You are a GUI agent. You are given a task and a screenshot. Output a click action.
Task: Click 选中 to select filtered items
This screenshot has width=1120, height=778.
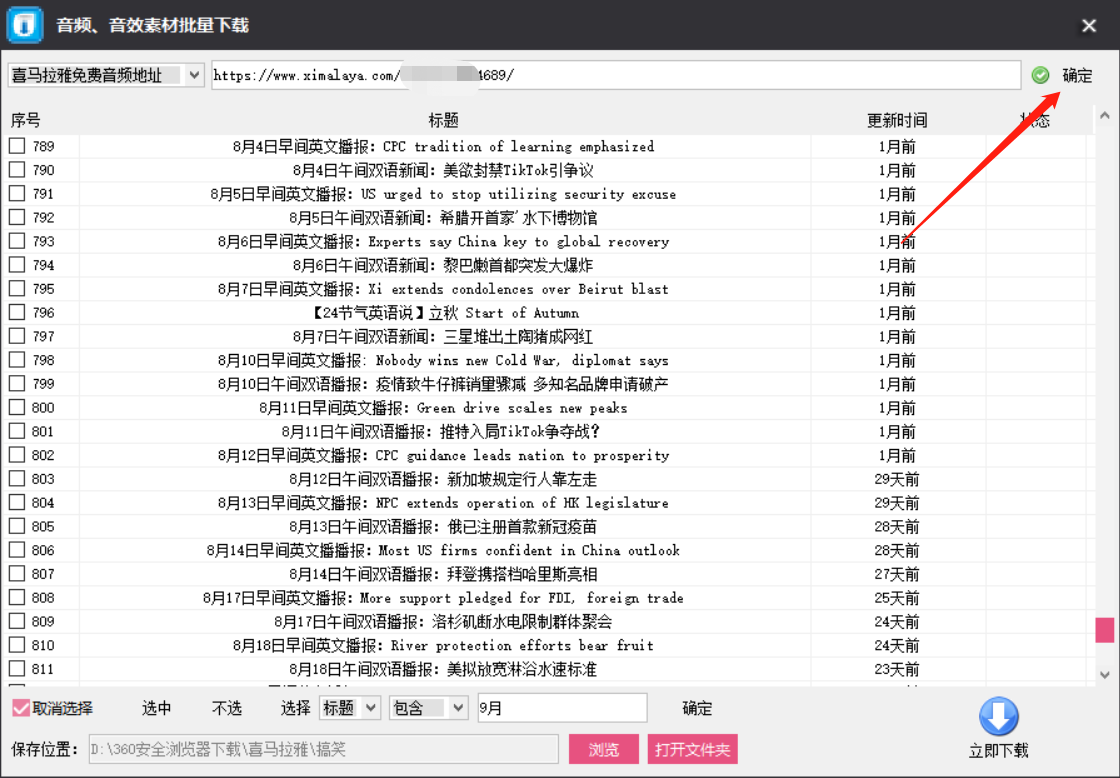pyautogui.click(x=156, y=707)
